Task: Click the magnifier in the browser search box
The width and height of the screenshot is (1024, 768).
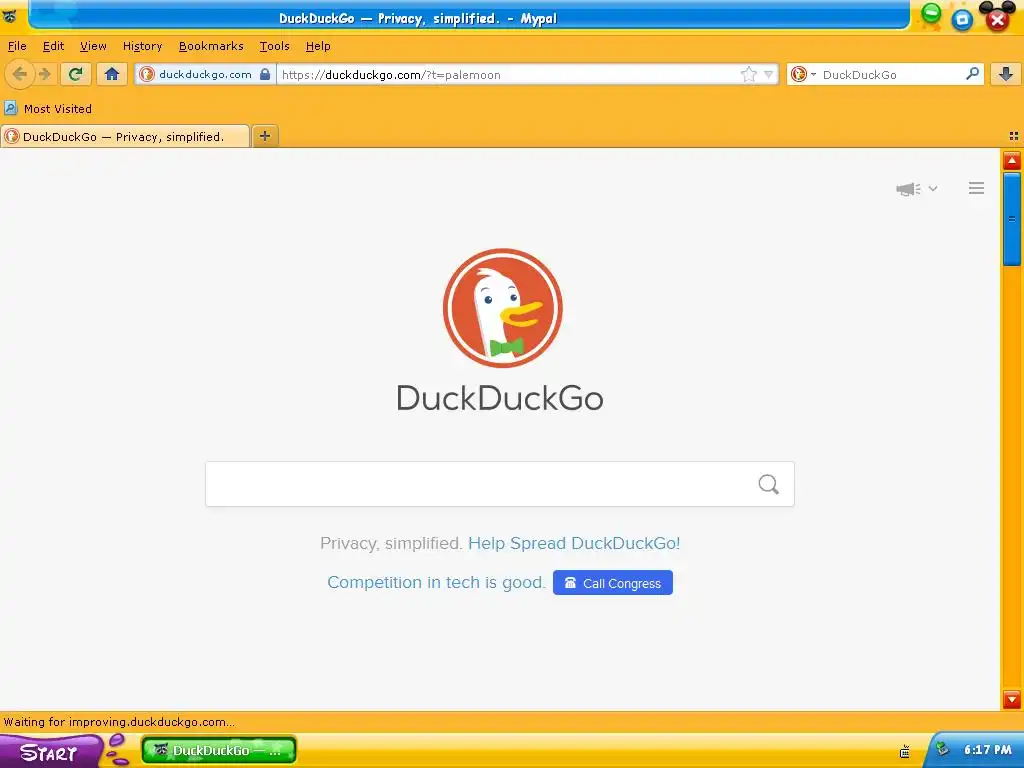Action: pyautogui.click(x=972, y=74)
